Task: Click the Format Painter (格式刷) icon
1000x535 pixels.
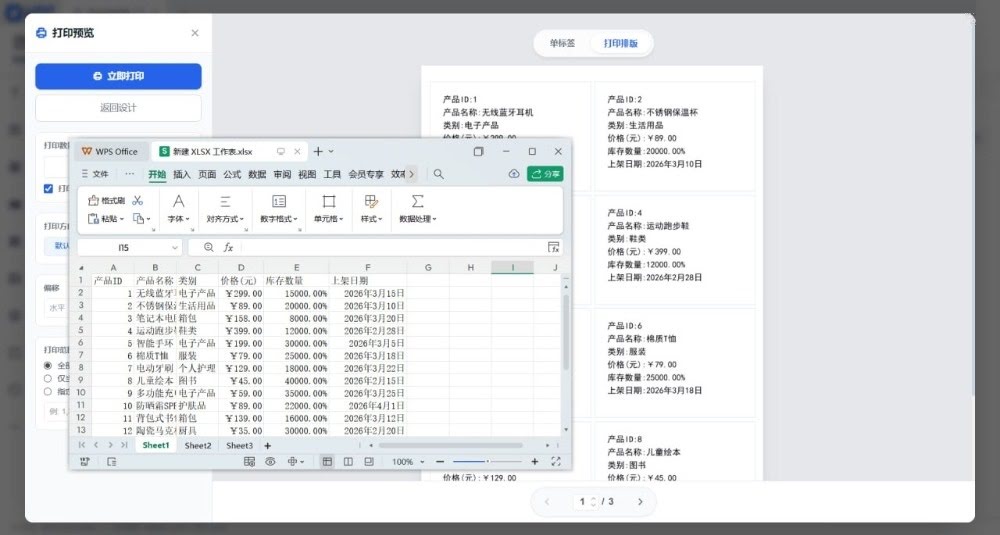Action: (x=93, y=201)
